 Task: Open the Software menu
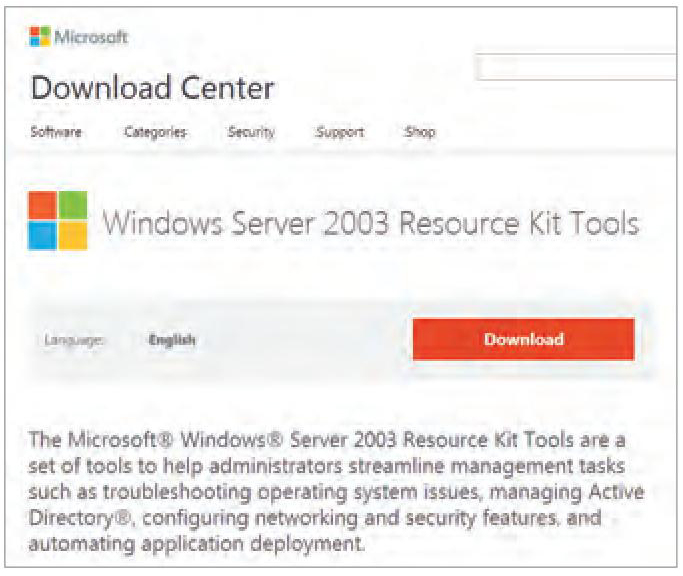click(56, 132)
